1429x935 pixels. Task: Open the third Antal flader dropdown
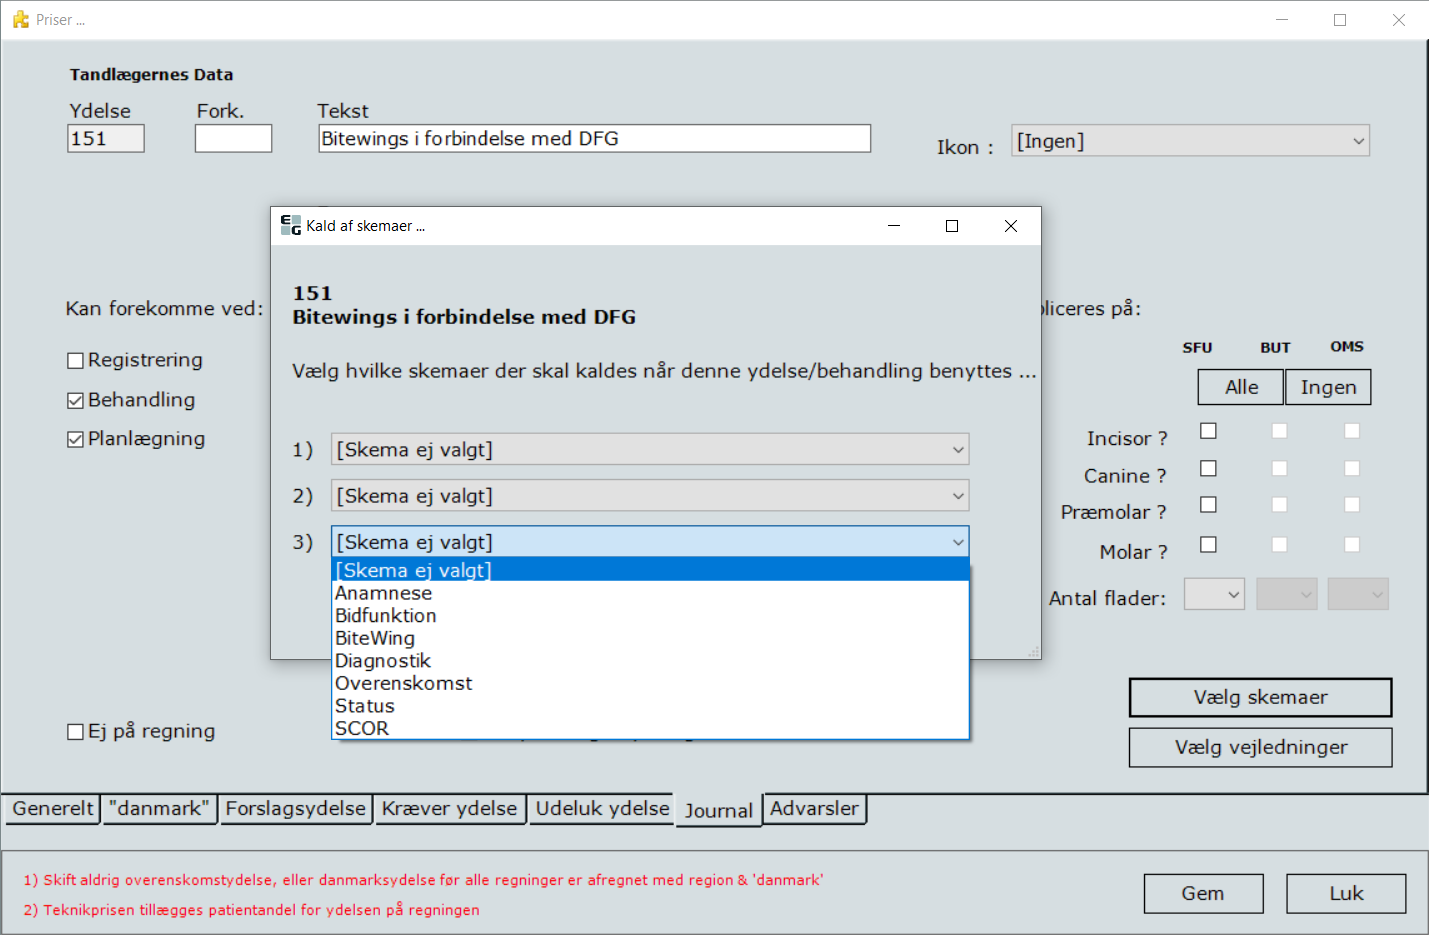point(1358,594)
